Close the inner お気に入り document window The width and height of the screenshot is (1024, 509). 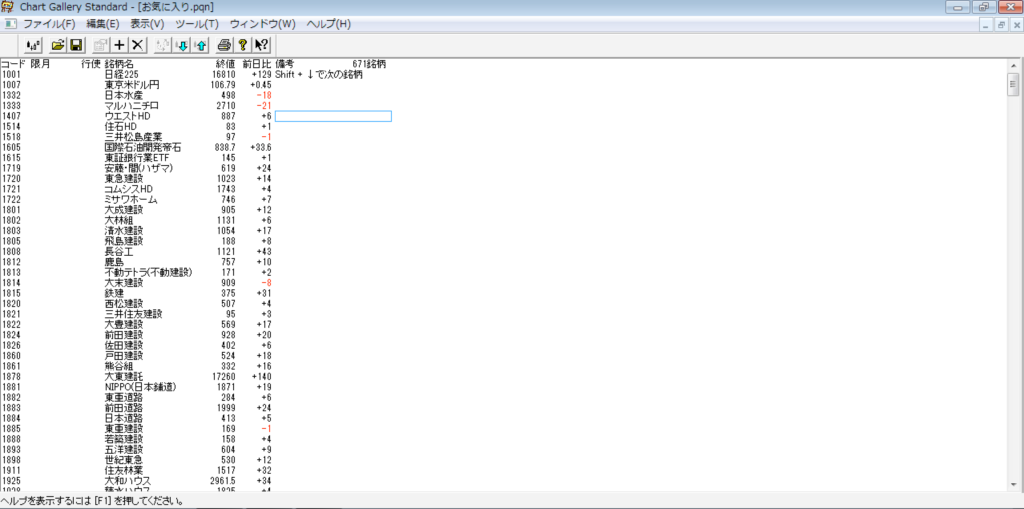(x=1016, y=25)
